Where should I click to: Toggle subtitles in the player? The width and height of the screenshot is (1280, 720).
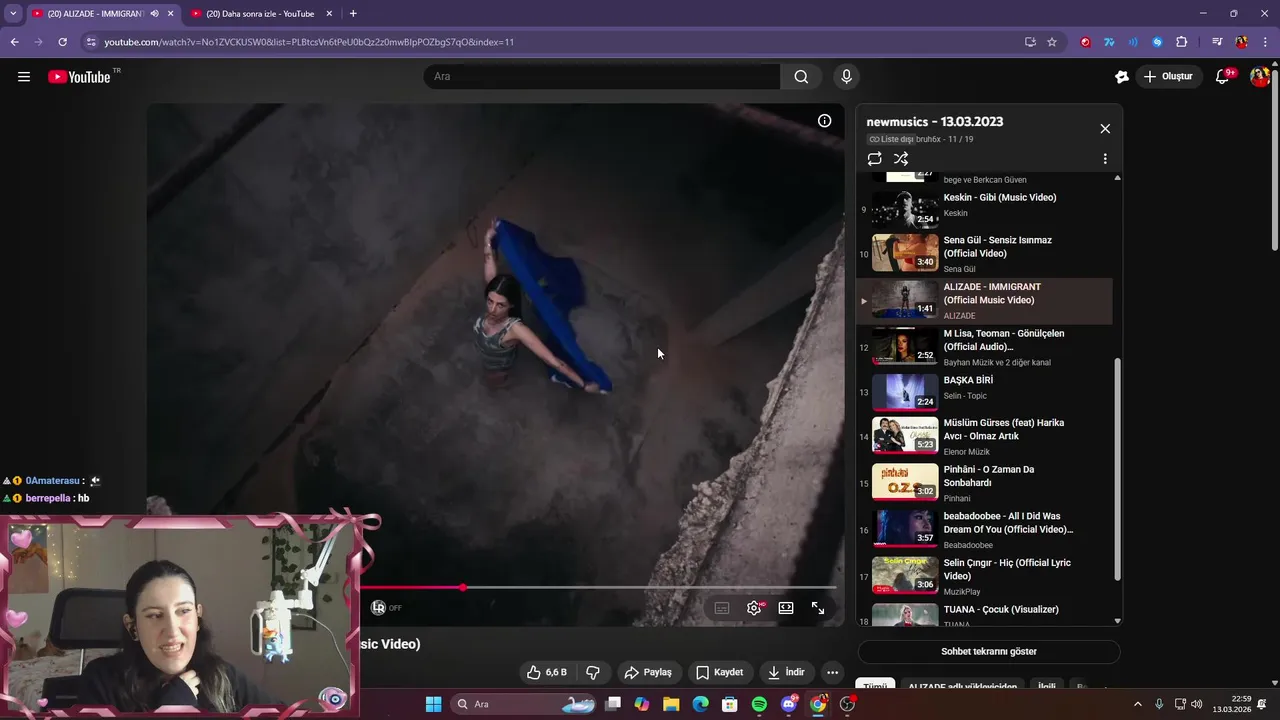[x=722, y=608]
